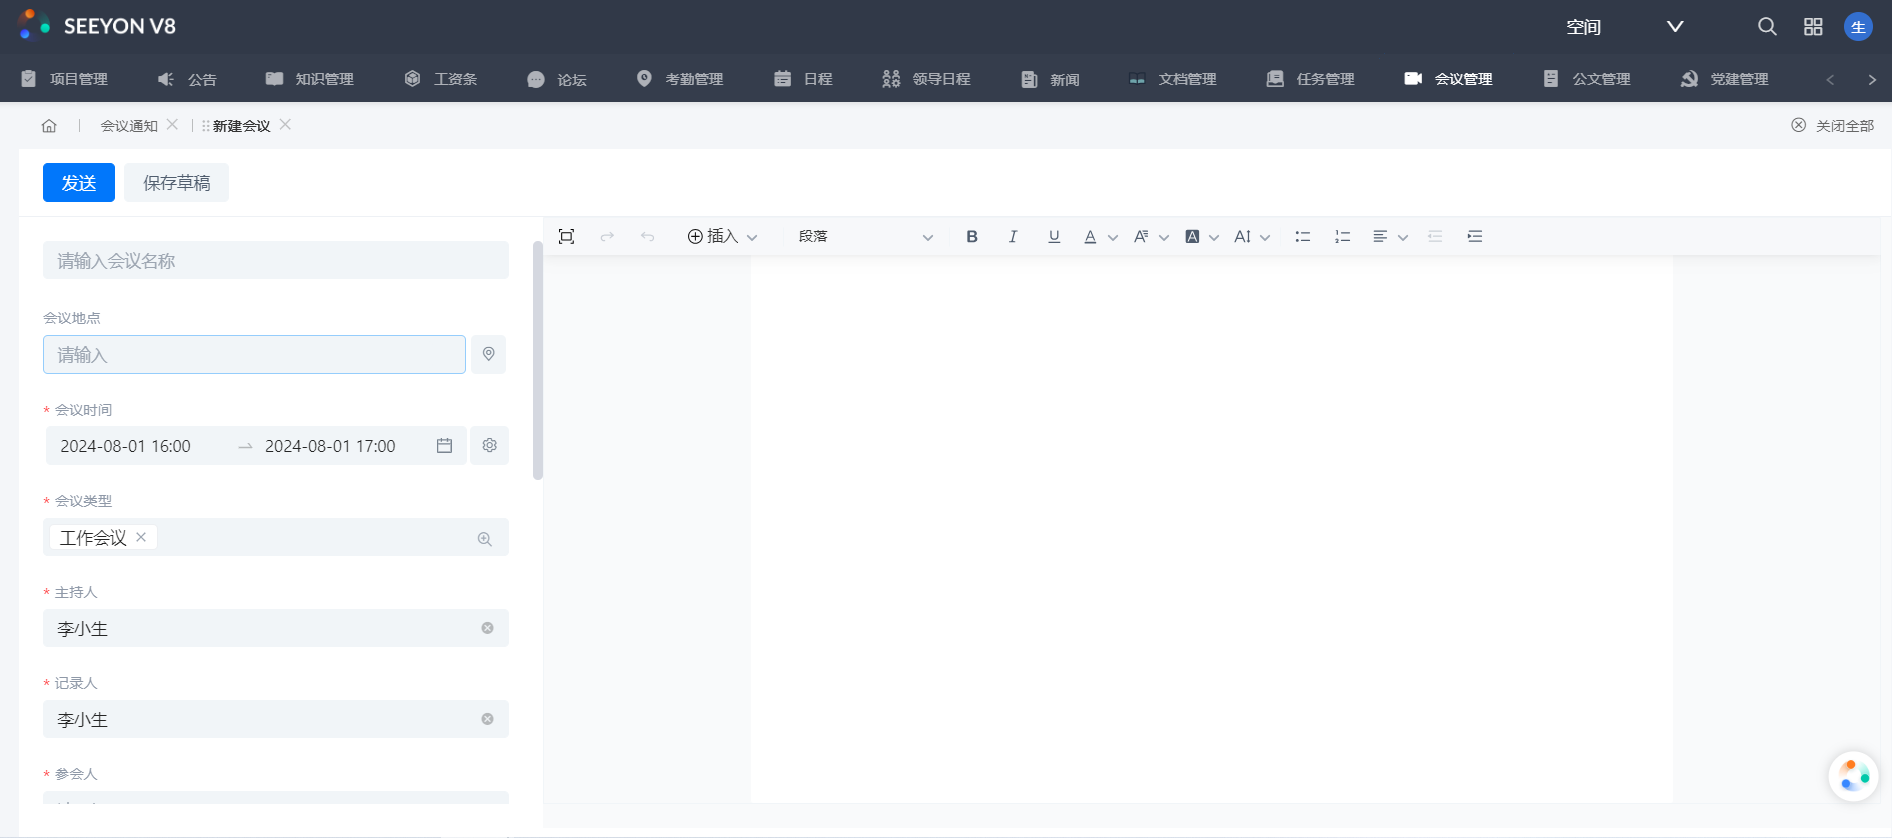Open 公告 menu
Viewport: 1892px width, 838px height.
(x=187, y=79)
